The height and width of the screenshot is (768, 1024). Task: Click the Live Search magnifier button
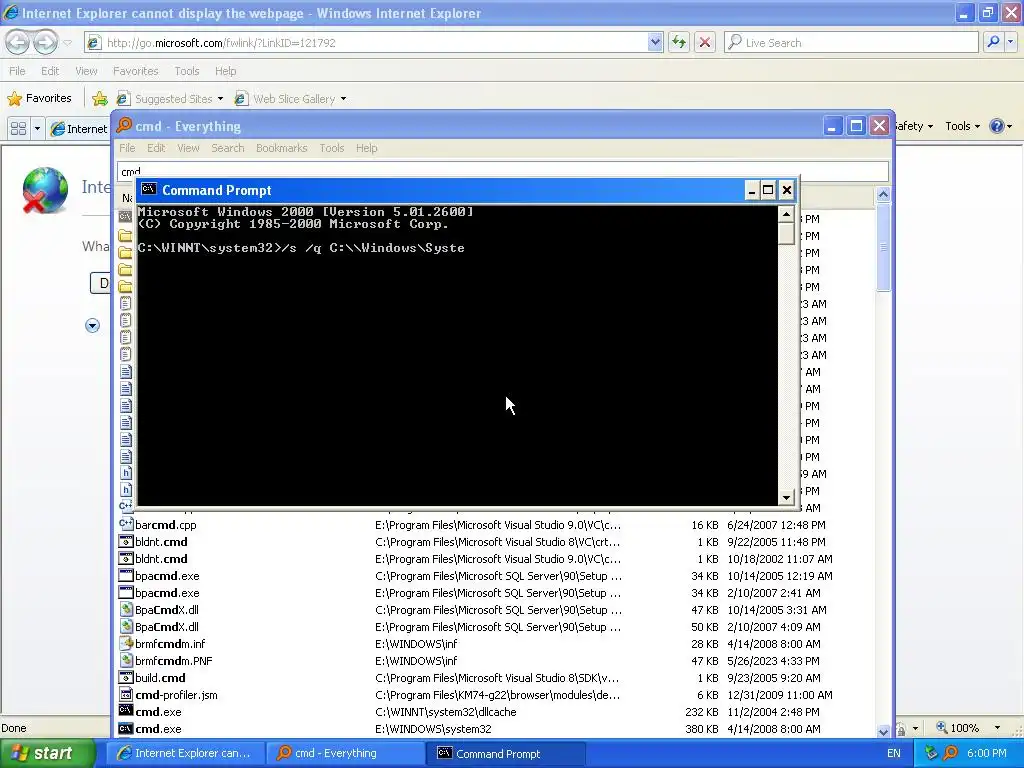[993, 42]
